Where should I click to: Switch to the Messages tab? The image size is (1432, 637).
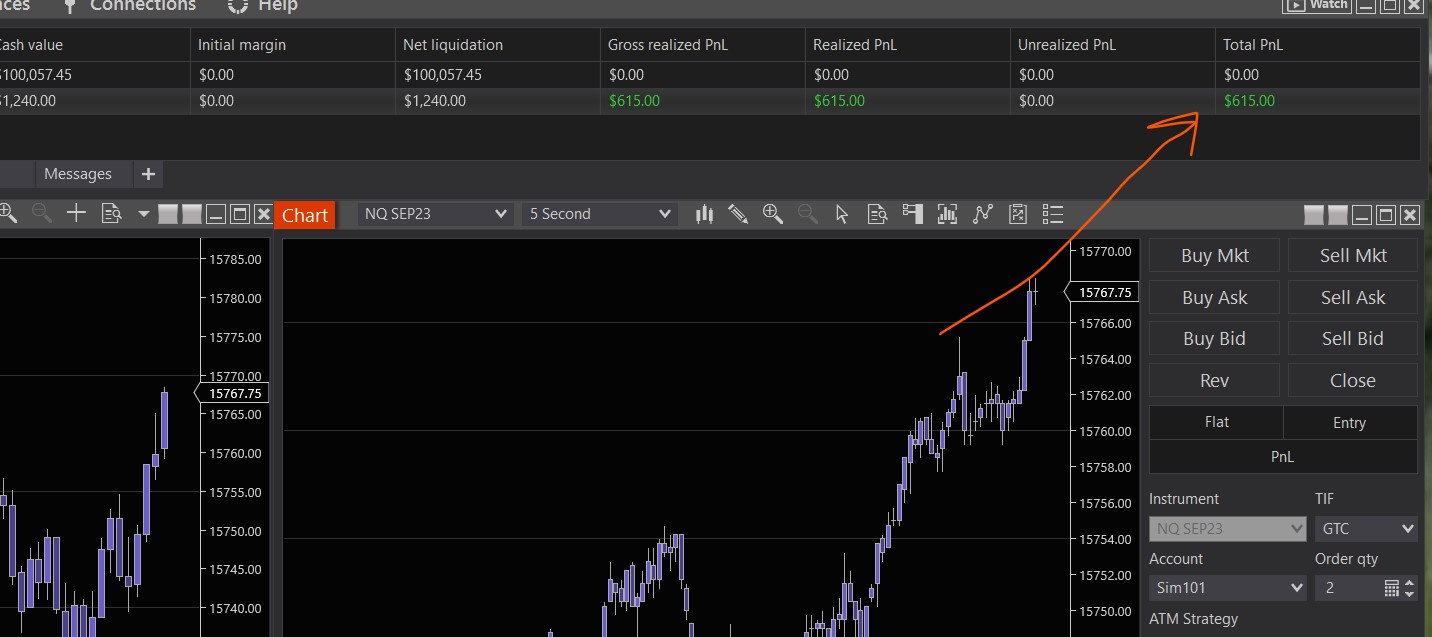coord(78,174)
